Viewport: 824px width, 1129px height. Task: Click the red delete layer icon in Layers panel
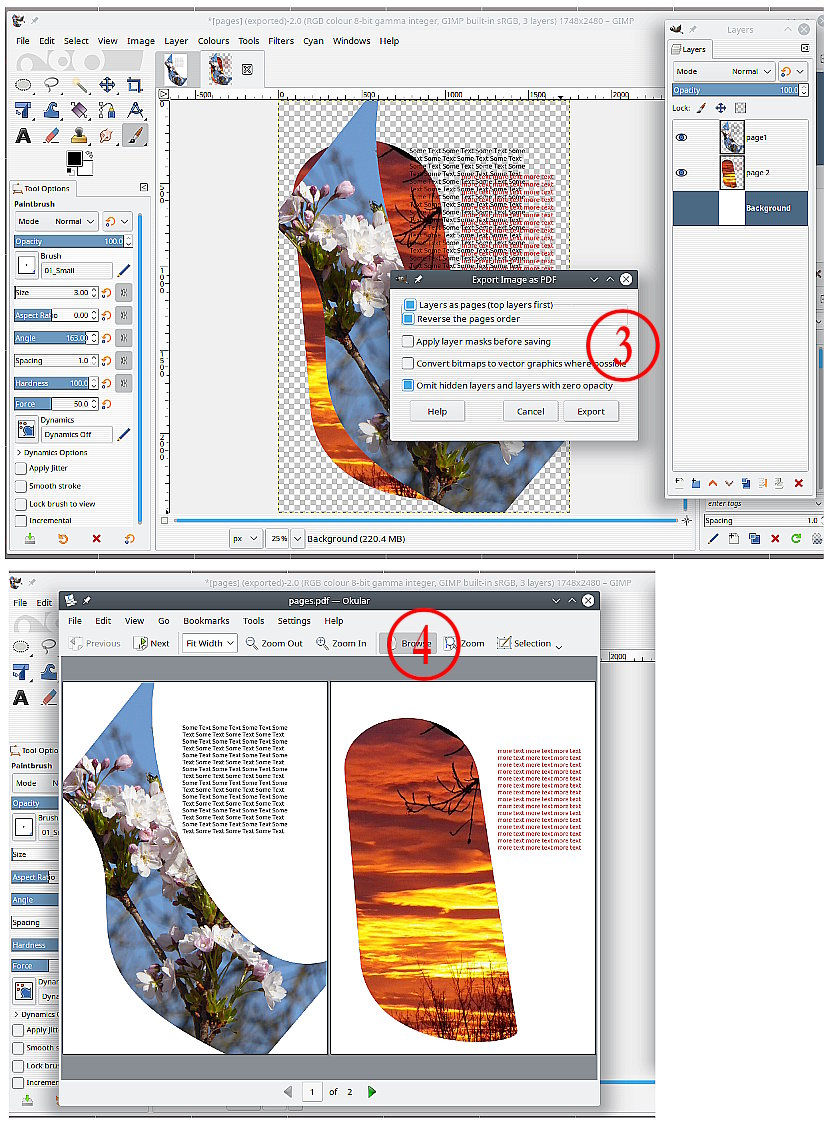(798, 483)
